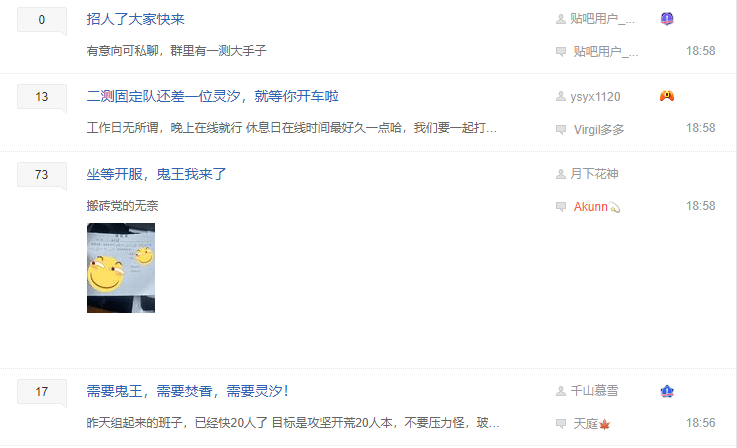The height and width of the screenshot is (448, 737).
Task: Click the author person icon beside ysyx1120
Action: (560, 96)
